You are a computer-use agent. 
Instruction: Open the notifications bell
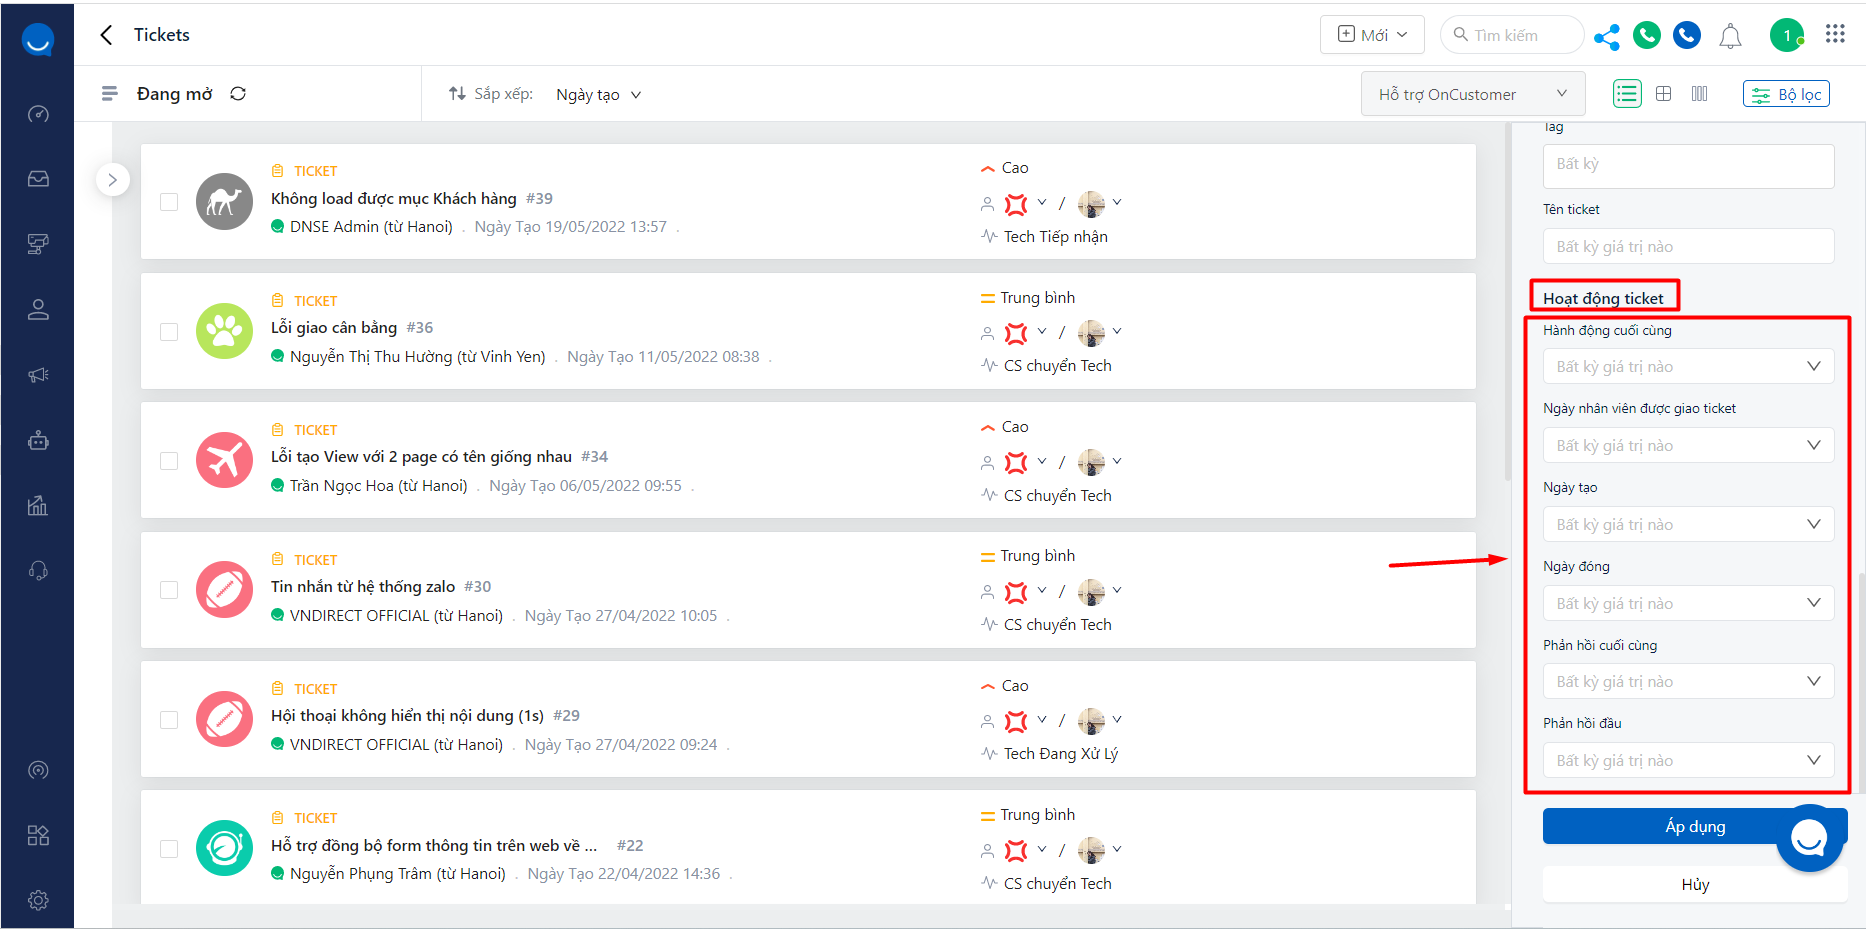pos(1730,37)
